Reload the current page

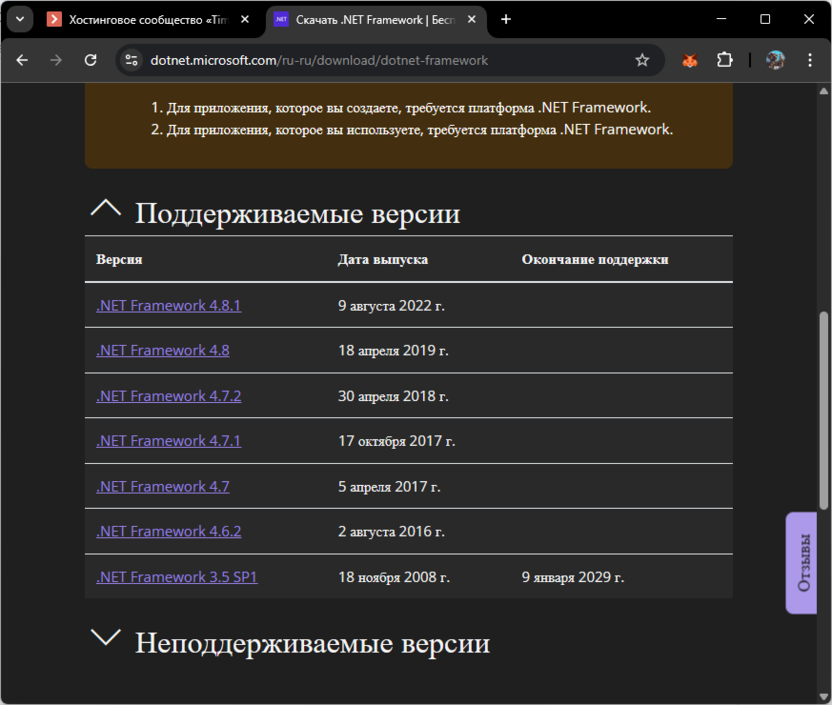click(90, 60)
